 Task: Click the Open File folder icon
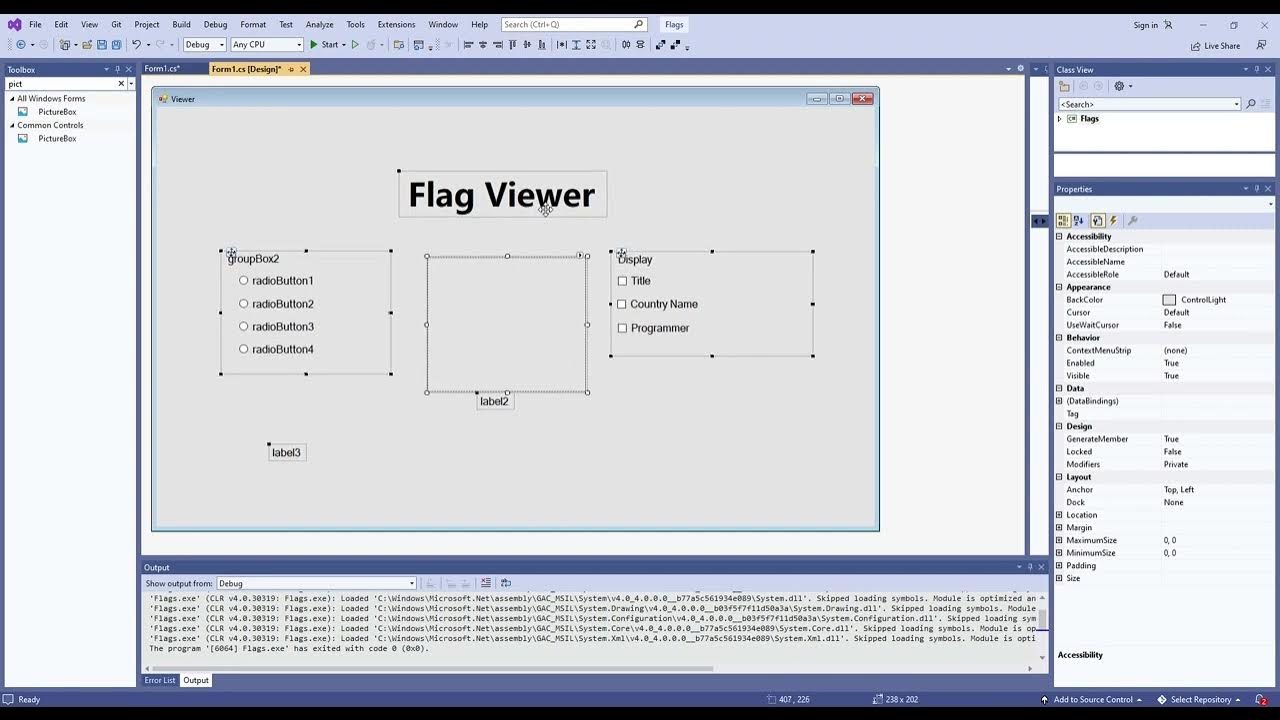pos(86,44)
